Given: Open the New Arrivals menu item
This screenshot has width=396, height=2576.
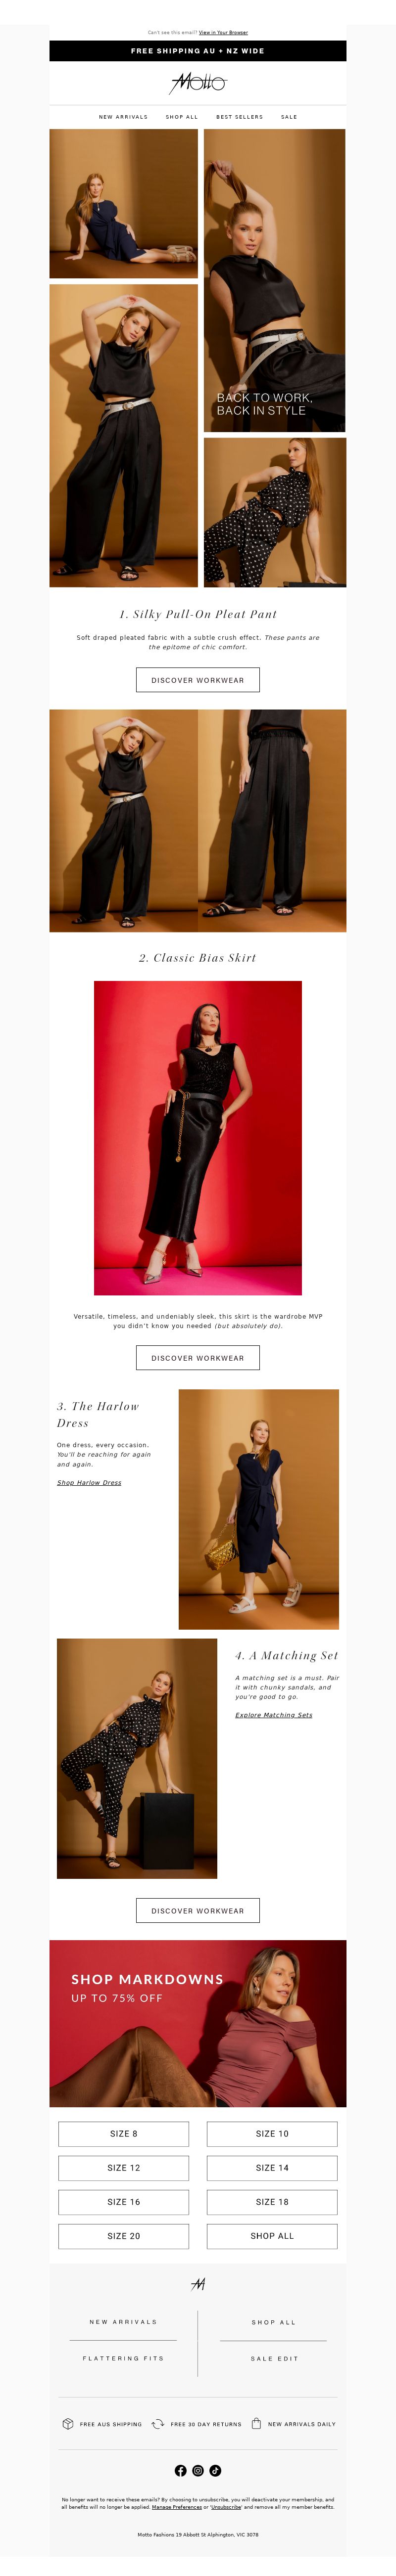Looking at the screenshot, I should pyautogui.click(x=123, y=117).
